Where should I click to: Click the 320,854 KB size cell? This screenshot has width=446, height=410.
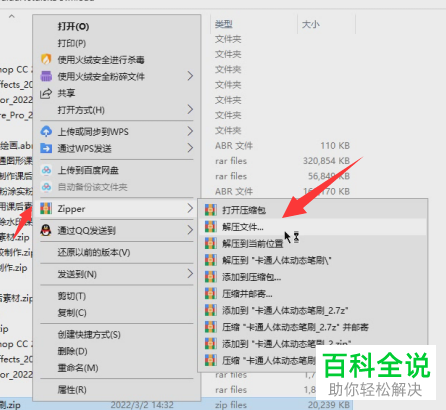[326, 161]
